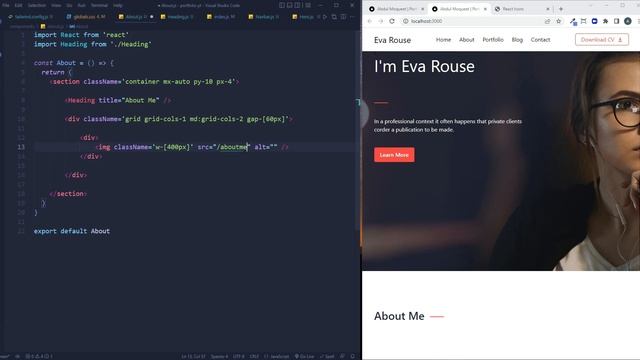The height and width of the screenshot is (360, 640).
Task: Bookmark this page with the star icon
Action: 559,21
